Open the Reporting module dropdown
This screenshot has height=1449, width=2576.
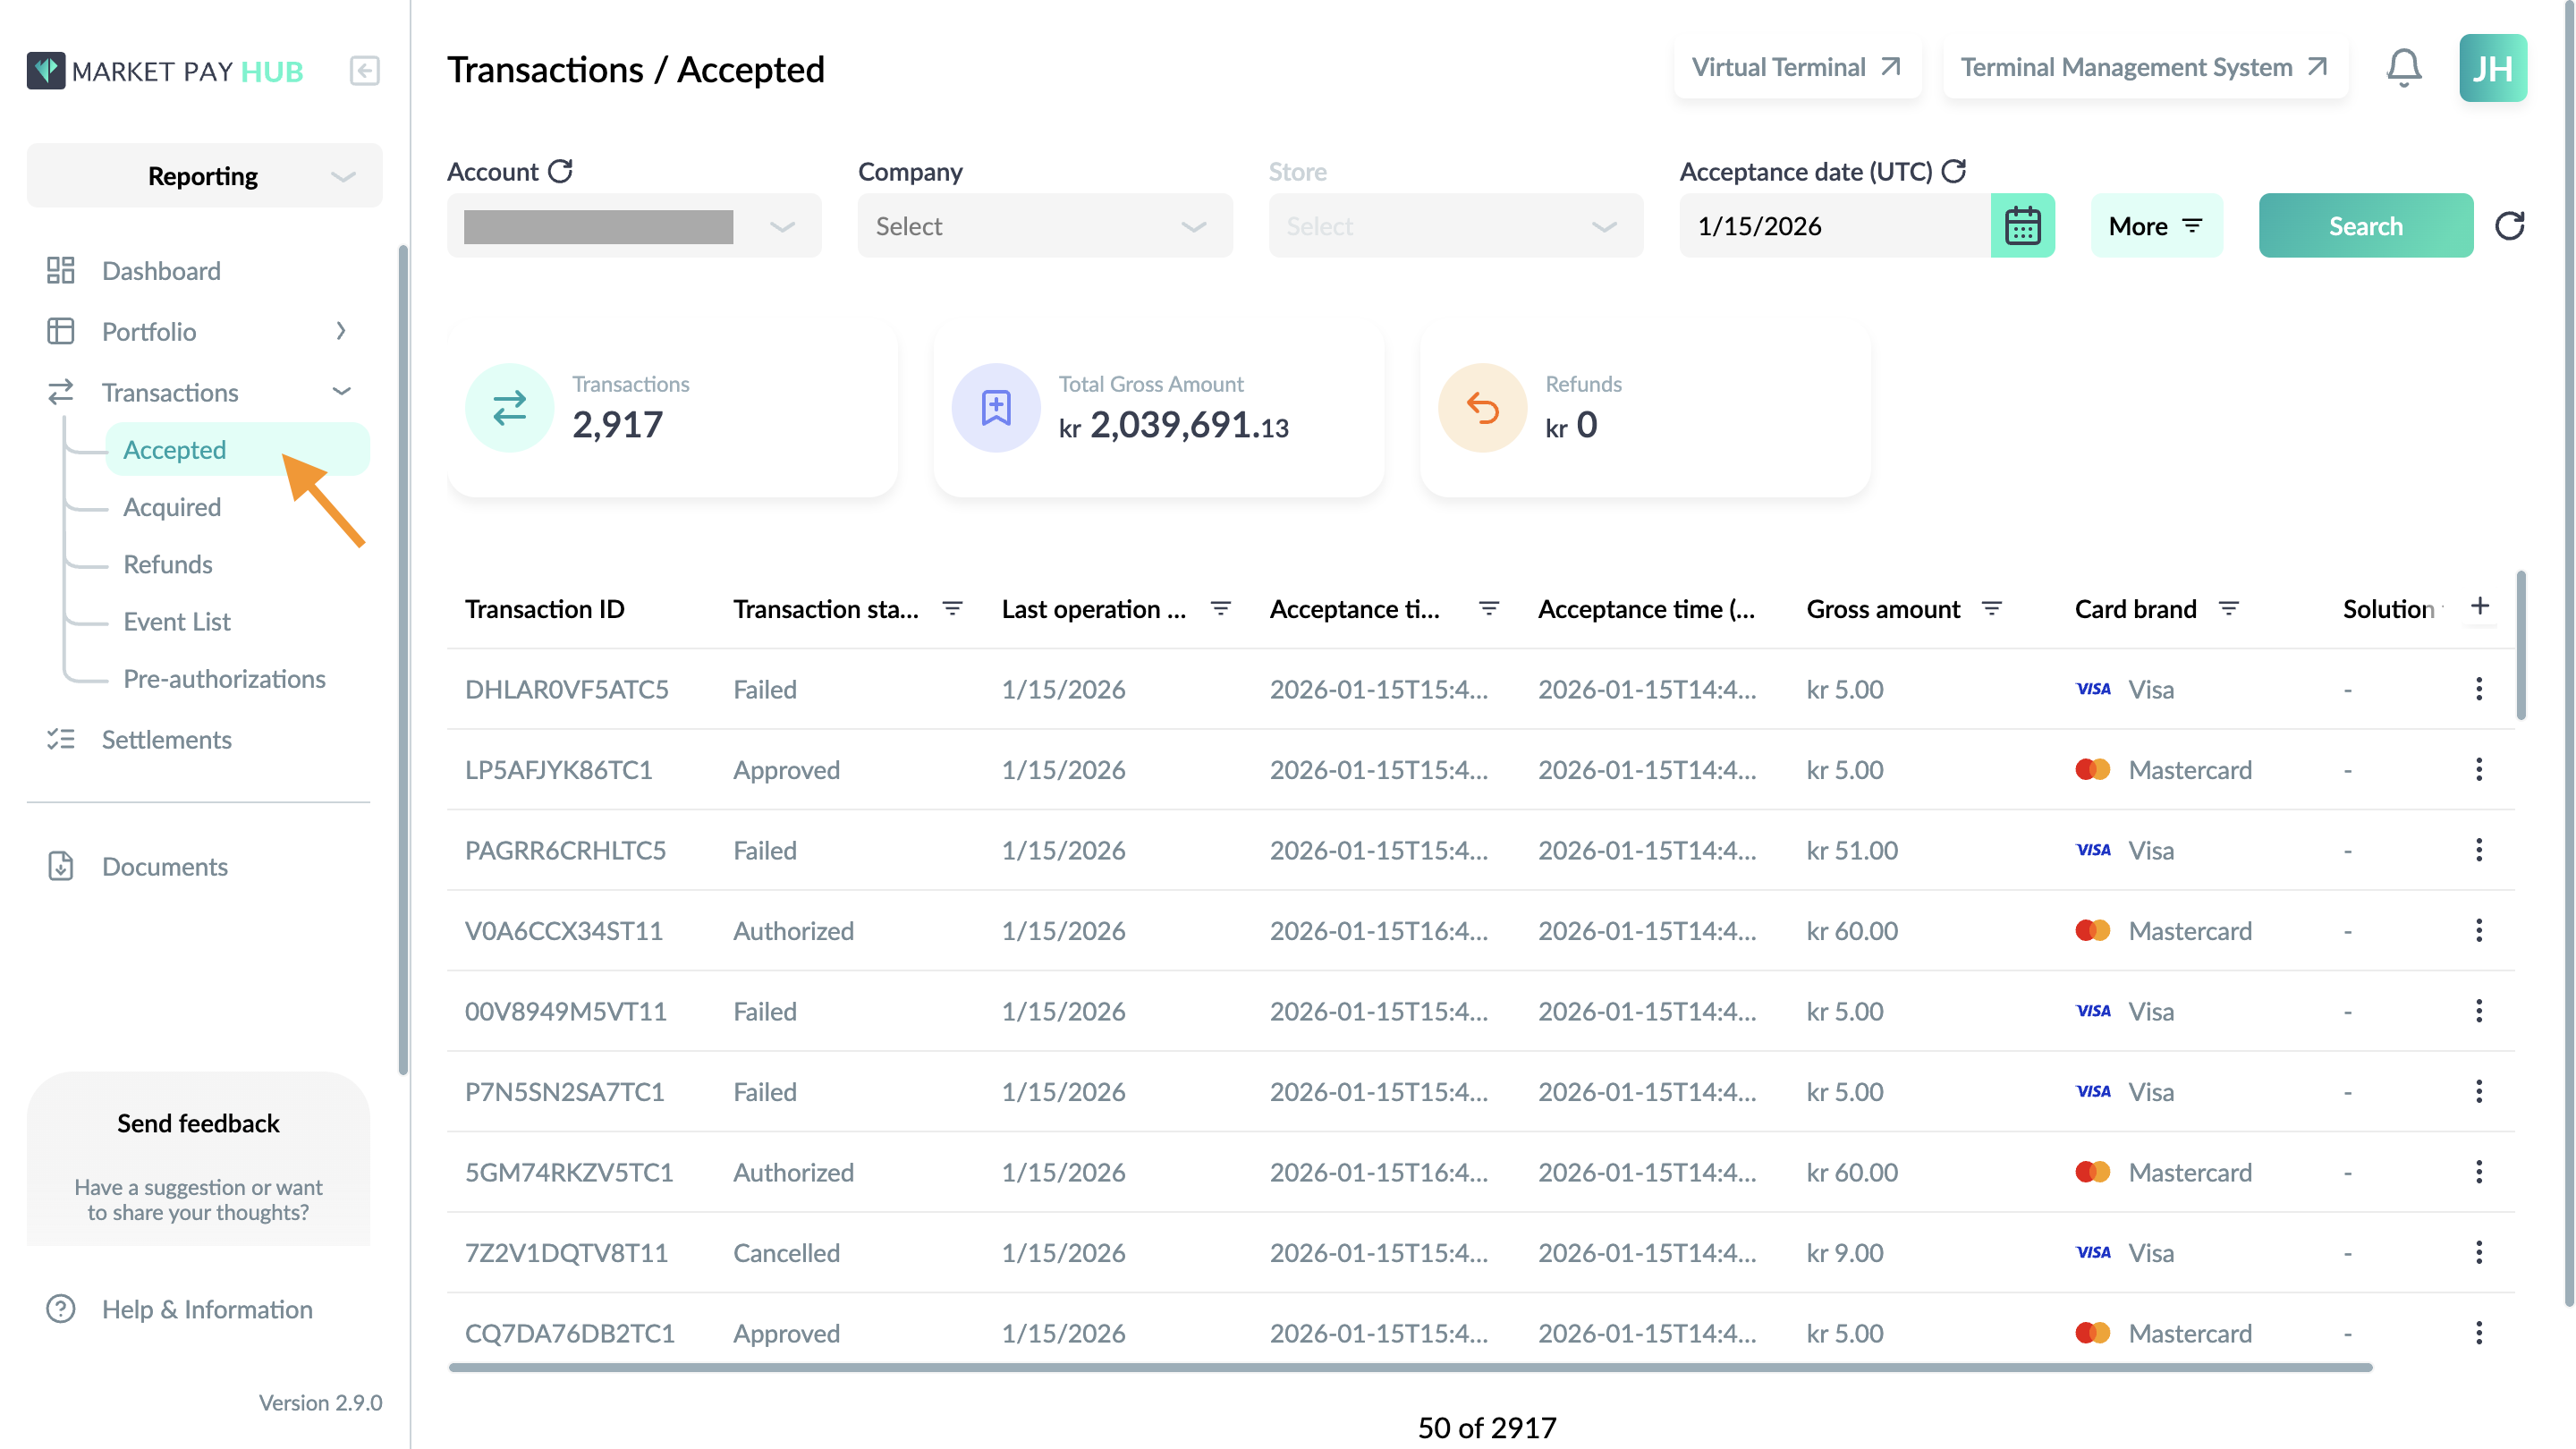[x=204, y=176]
